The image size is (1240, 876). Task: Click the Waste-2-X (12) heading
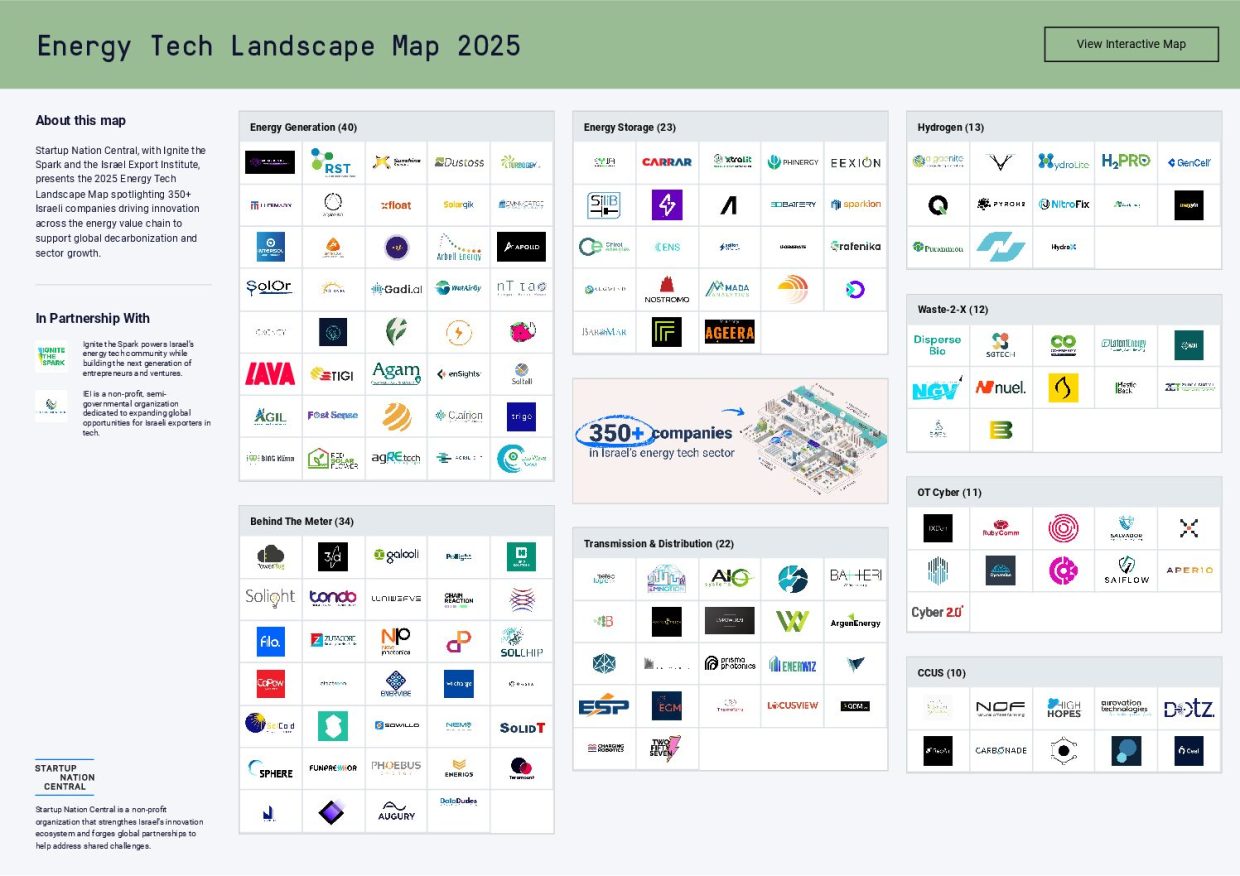pyautogui.click(x=953, y=309)
